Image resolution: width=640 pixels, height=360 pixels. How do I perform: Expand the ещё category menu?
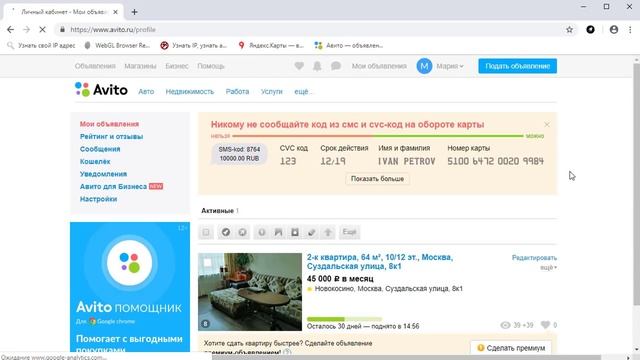coord(303,91)
